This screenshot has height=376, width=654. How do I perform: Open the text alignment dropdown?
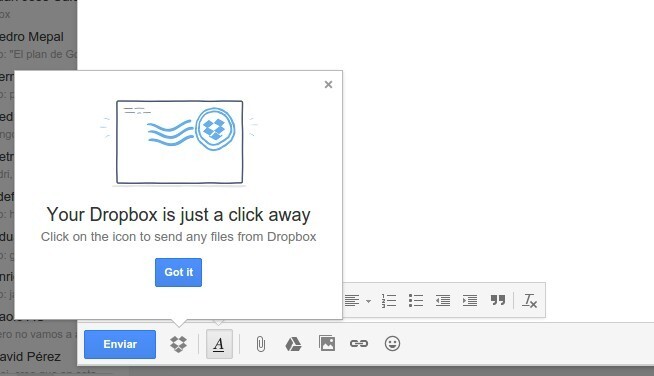pyautogui.click(x=357, y=300)
